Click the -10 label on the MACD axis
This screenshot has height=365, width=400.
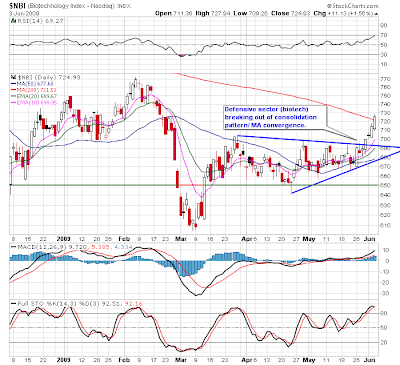(384, 272)
